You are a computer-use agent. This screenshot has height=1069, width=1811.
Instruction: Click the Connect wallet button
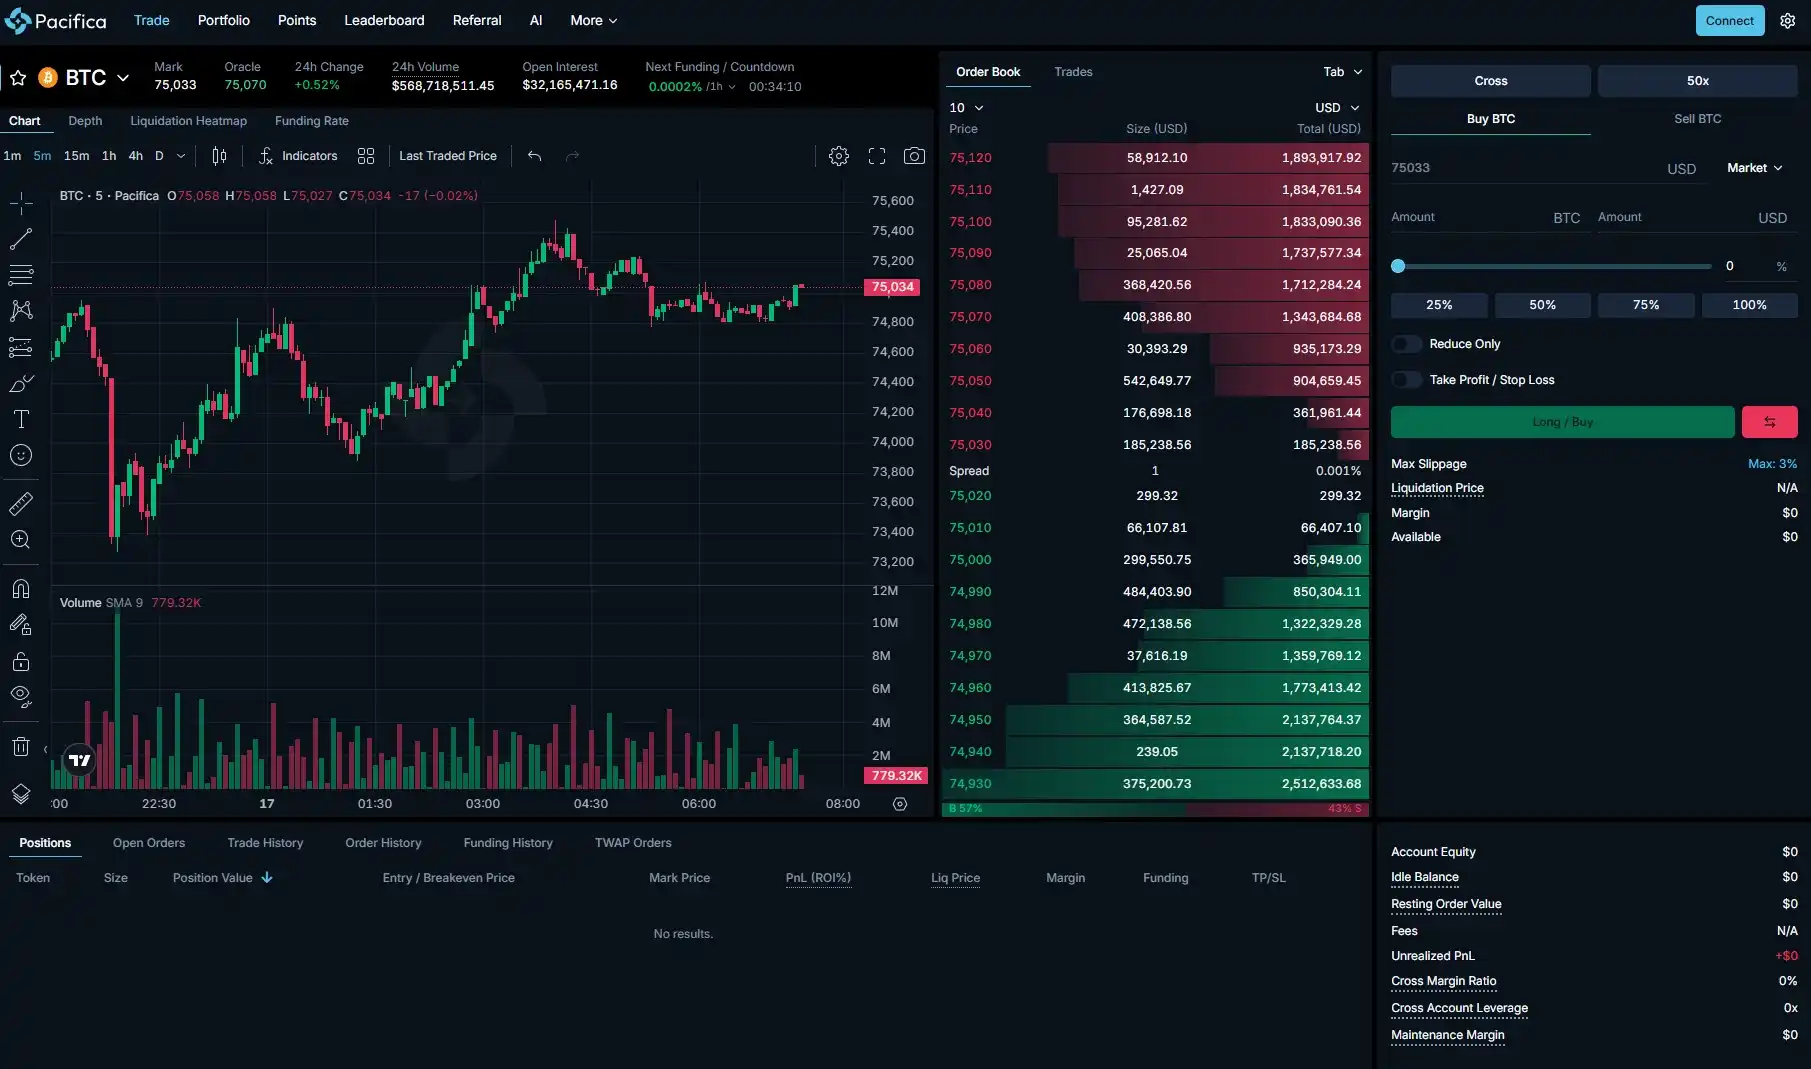click(1729, 21)
